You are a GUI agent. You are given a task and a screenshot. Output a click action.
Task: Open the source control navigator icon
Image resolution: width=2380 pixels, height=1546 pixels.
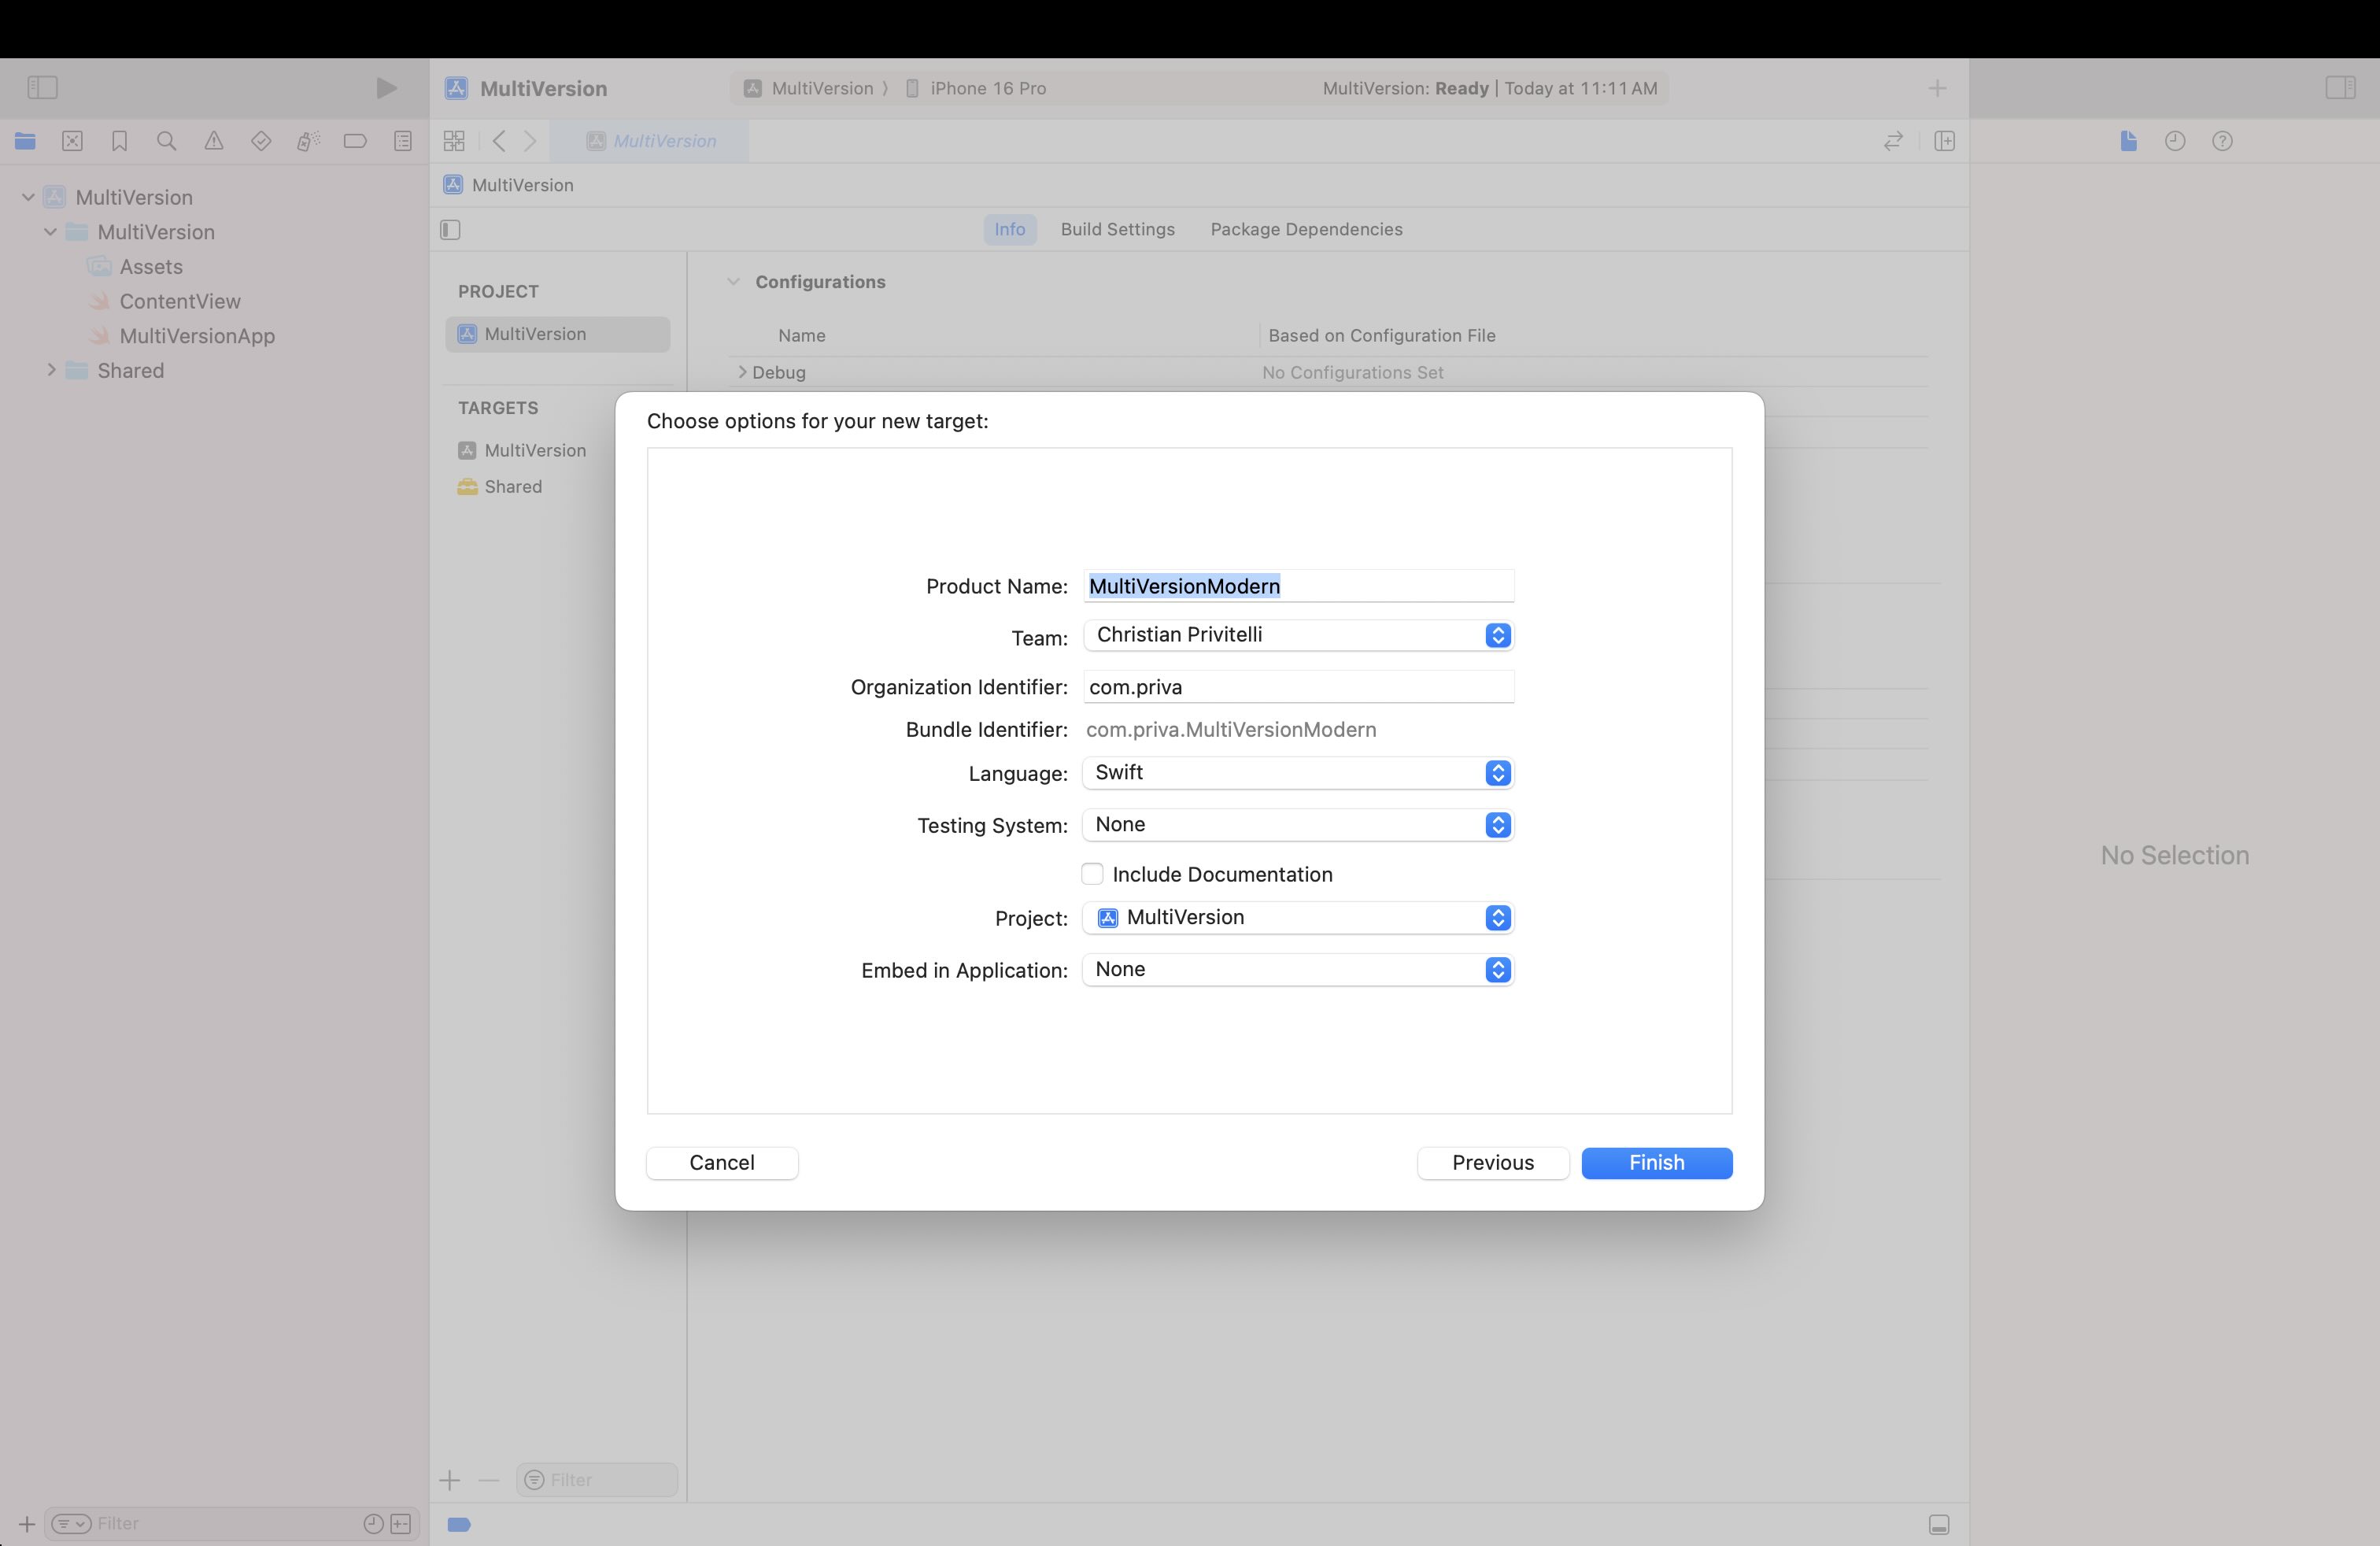tap(72, 141)
